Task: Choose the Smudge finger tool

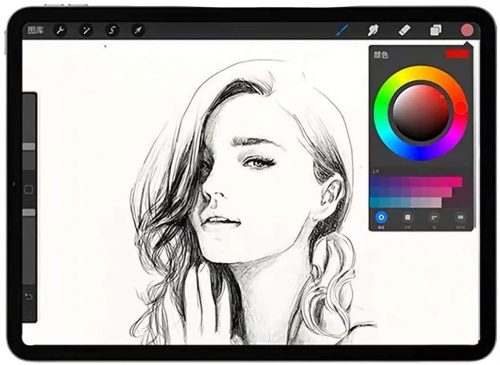Action: click(373, 30)
